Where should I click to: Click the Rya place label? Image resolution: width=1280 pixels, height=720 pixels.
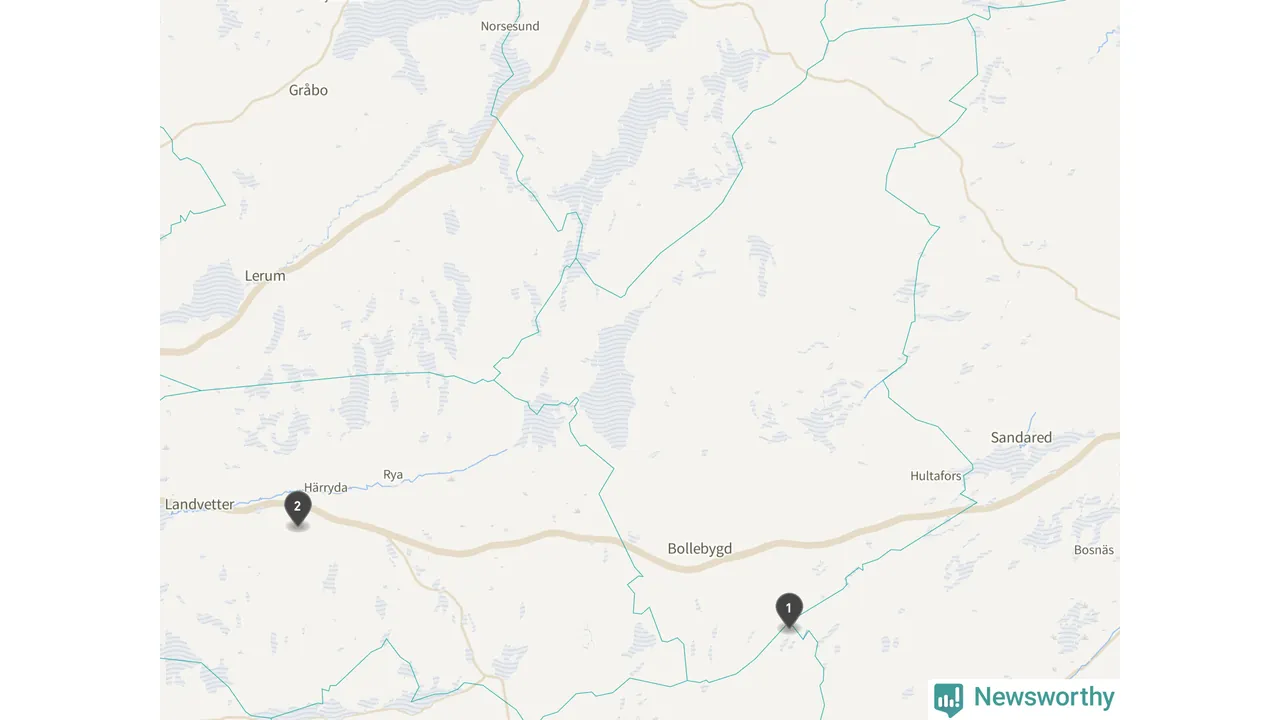(393, 475)
